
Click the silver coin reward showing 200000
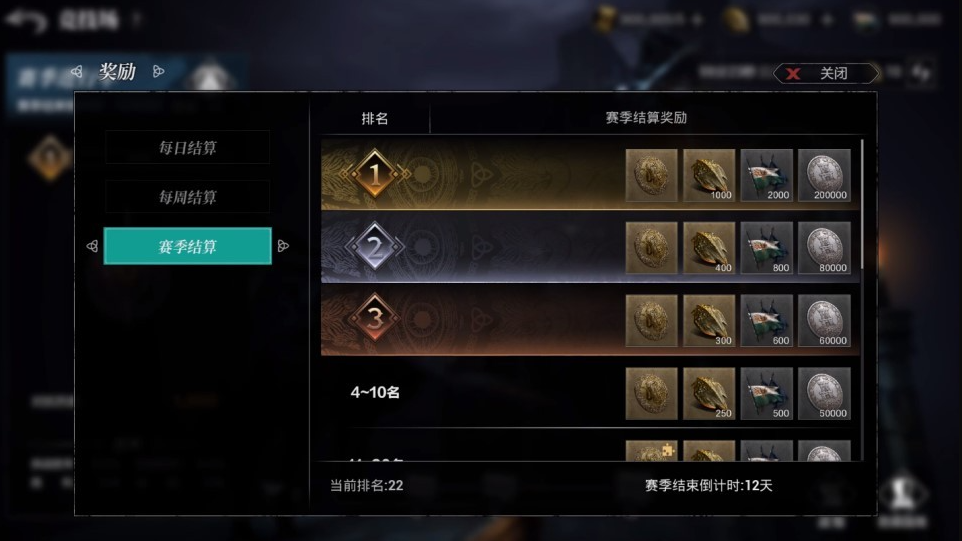click(824, 175)
